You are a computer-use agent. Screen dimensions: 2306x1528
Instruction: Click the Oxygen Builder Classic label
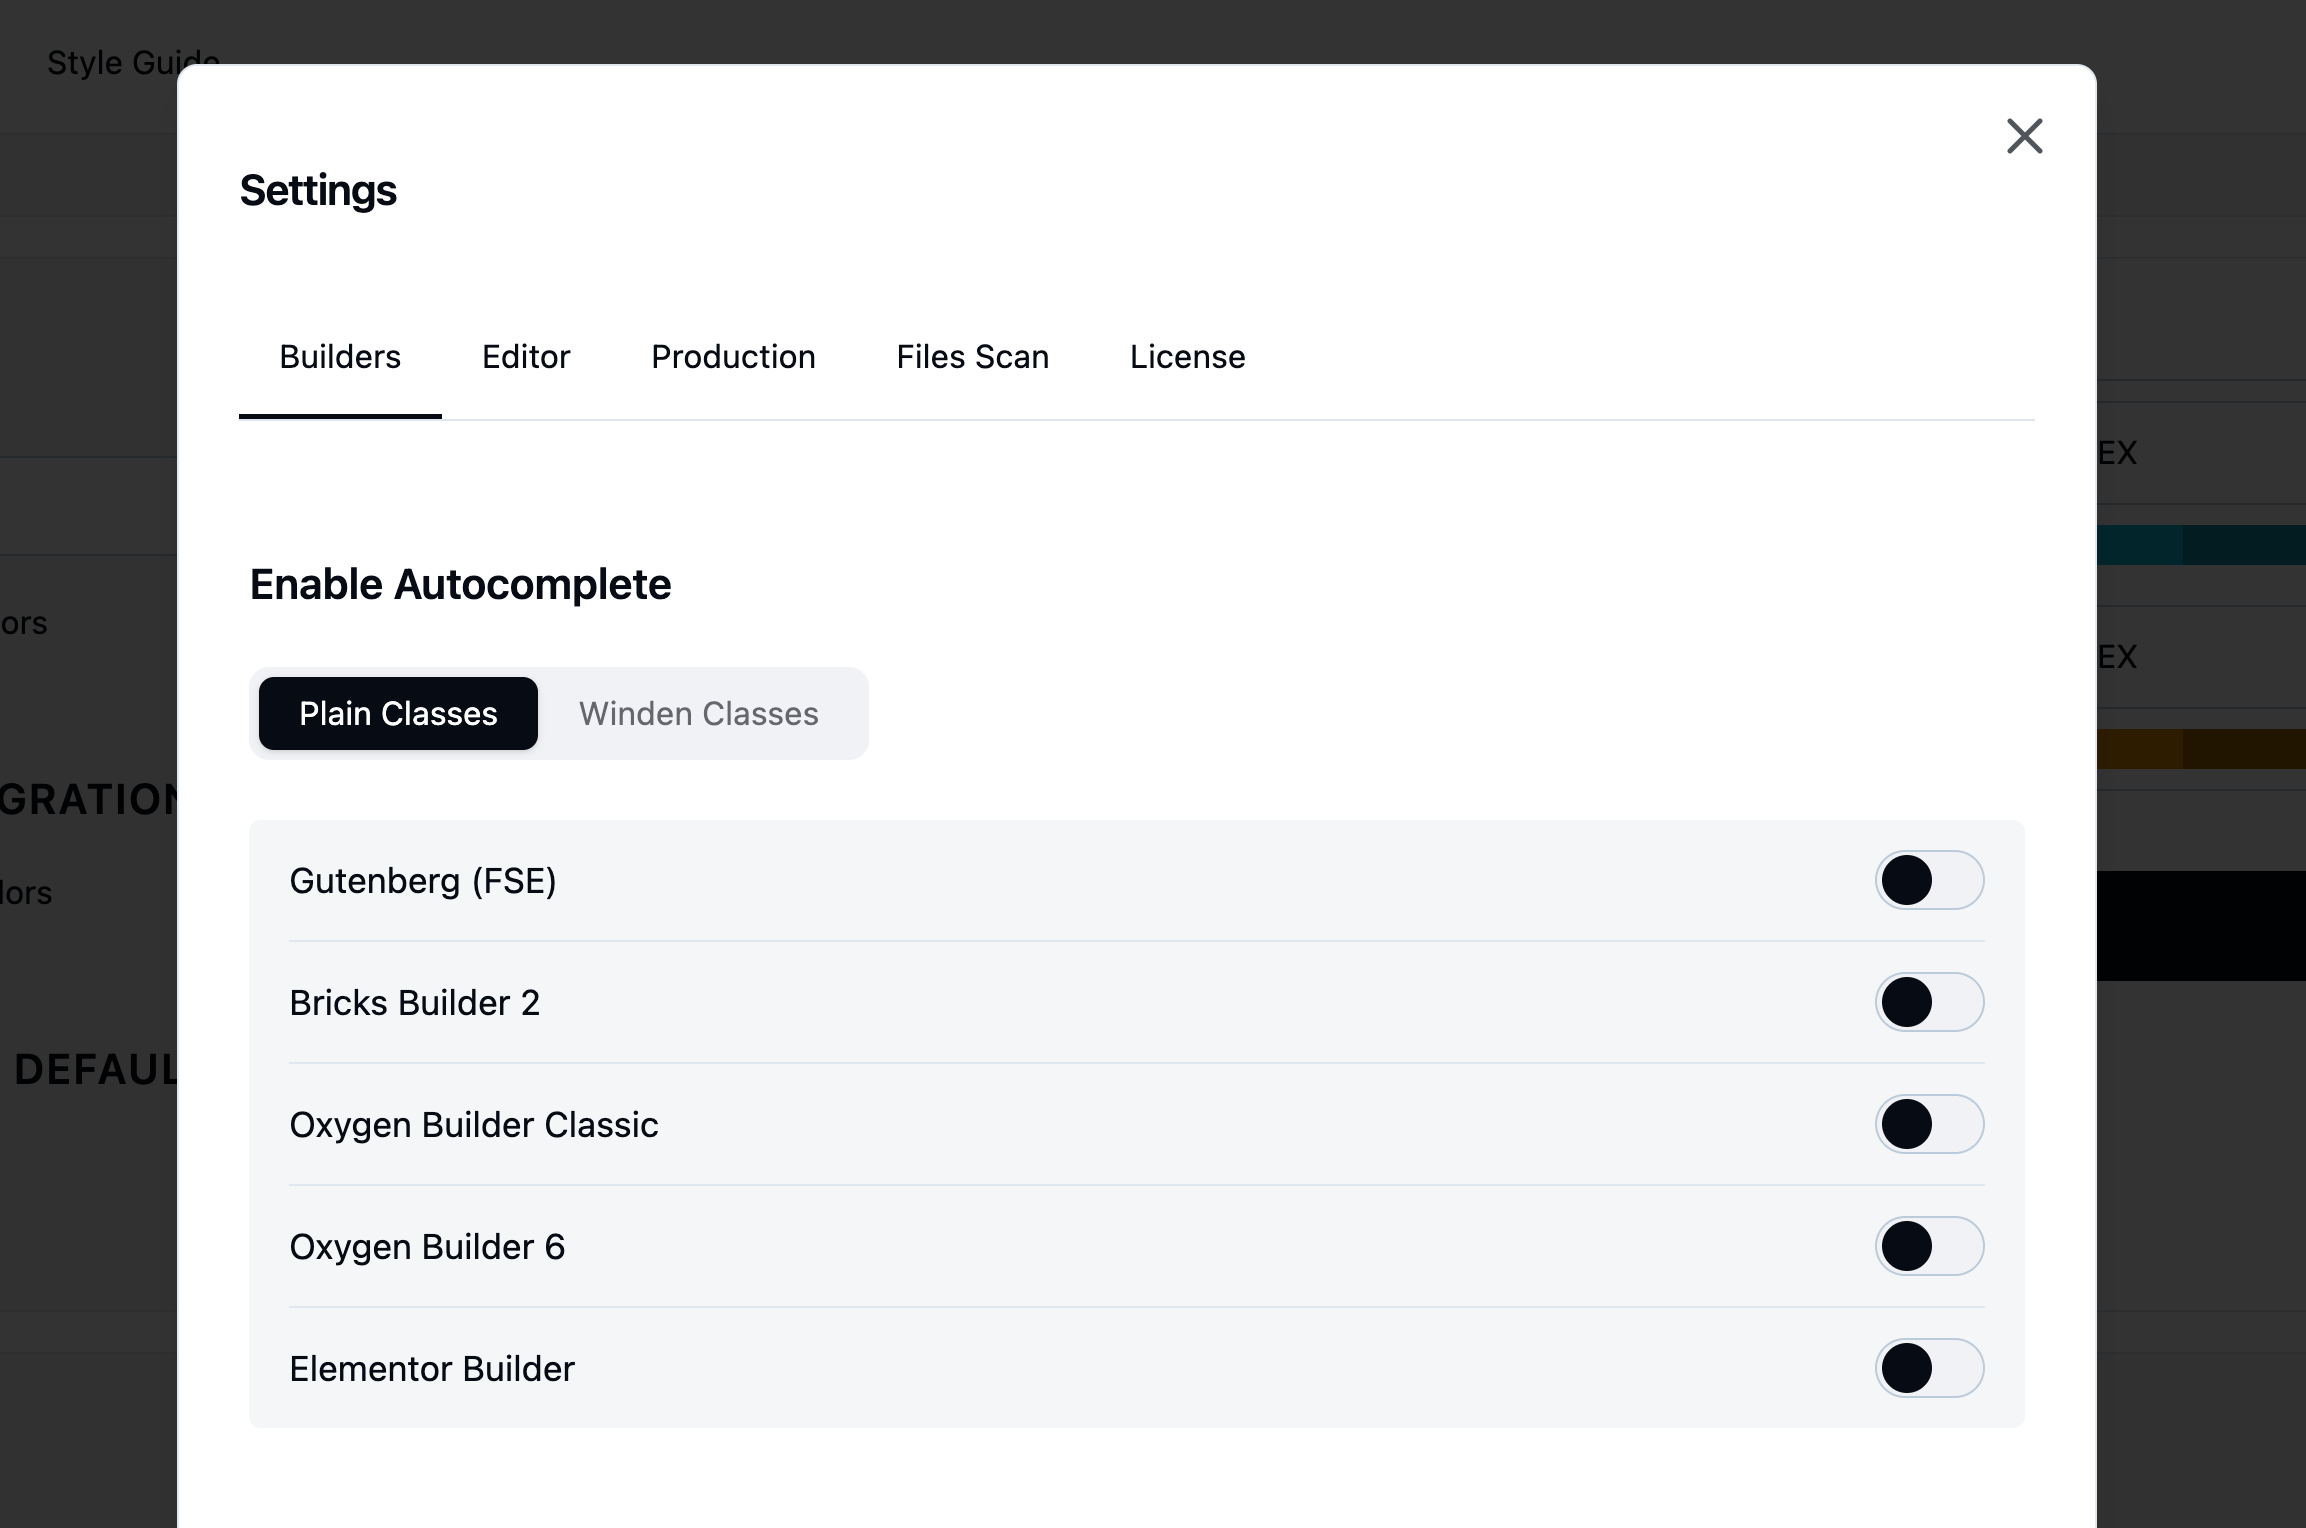(x=474, y=1125)
